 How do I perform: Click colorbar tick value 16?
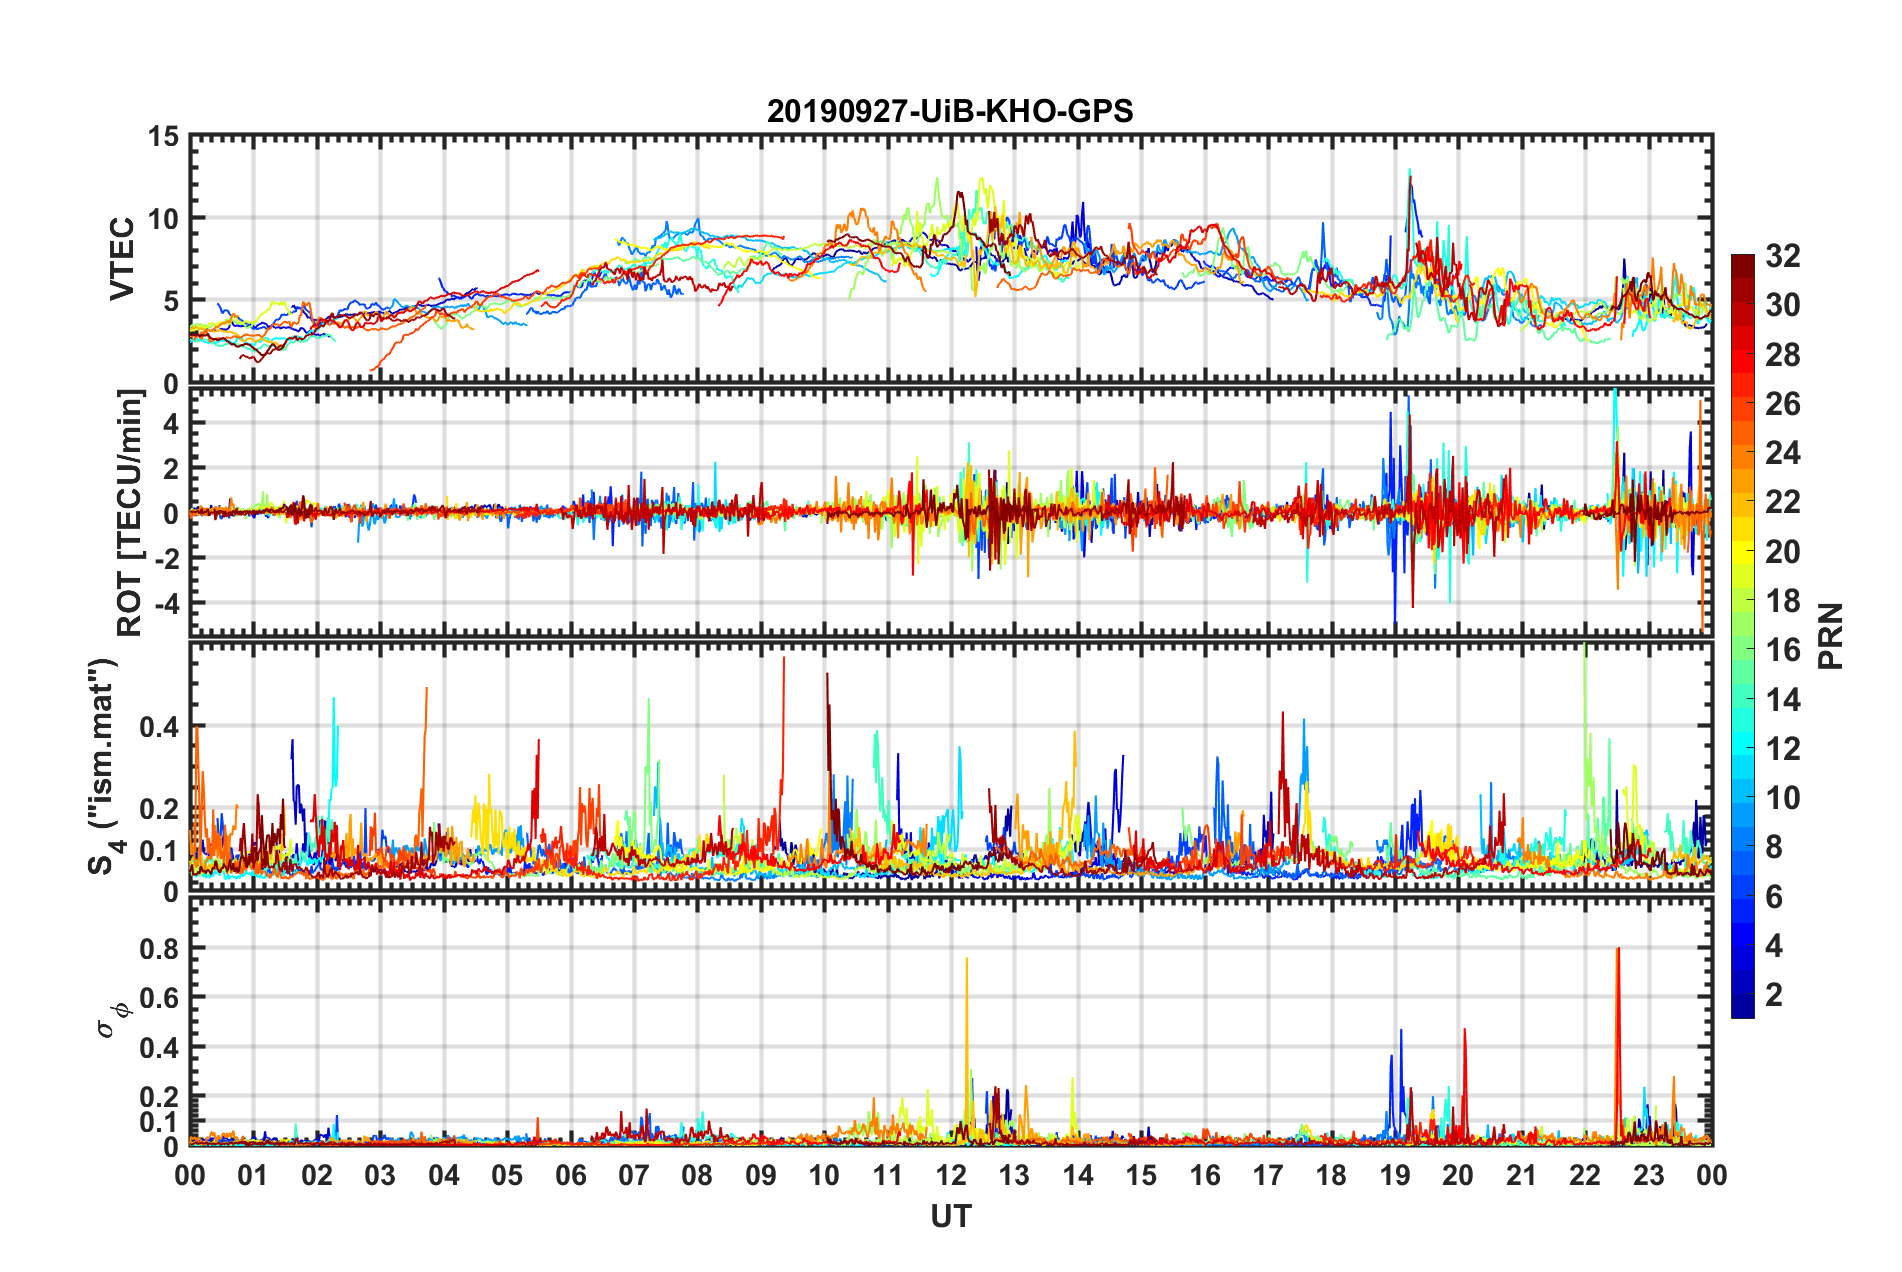click(1782, 650)
